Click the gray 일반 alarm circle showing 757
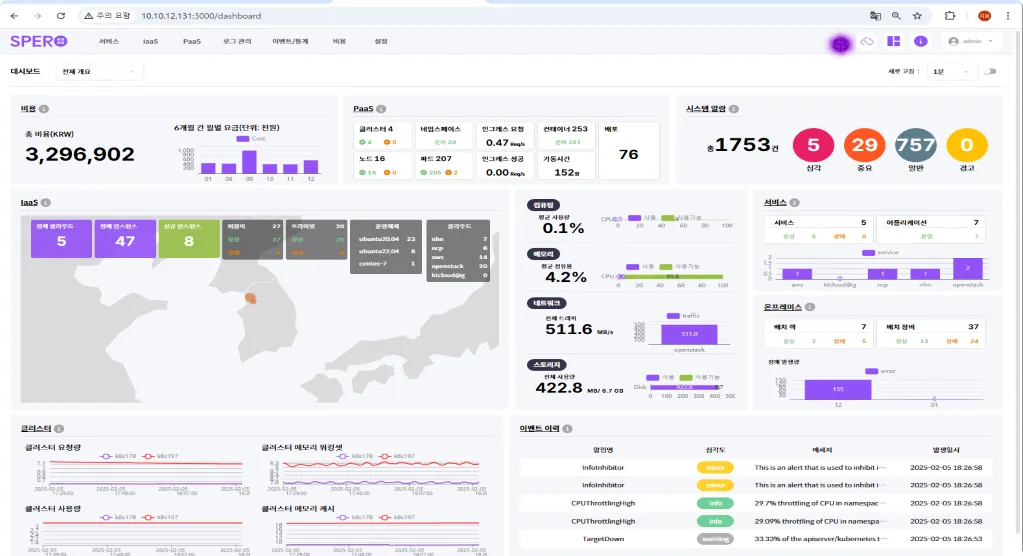Viewport: 1023px width, 556px height. click(x=915, y=145)
